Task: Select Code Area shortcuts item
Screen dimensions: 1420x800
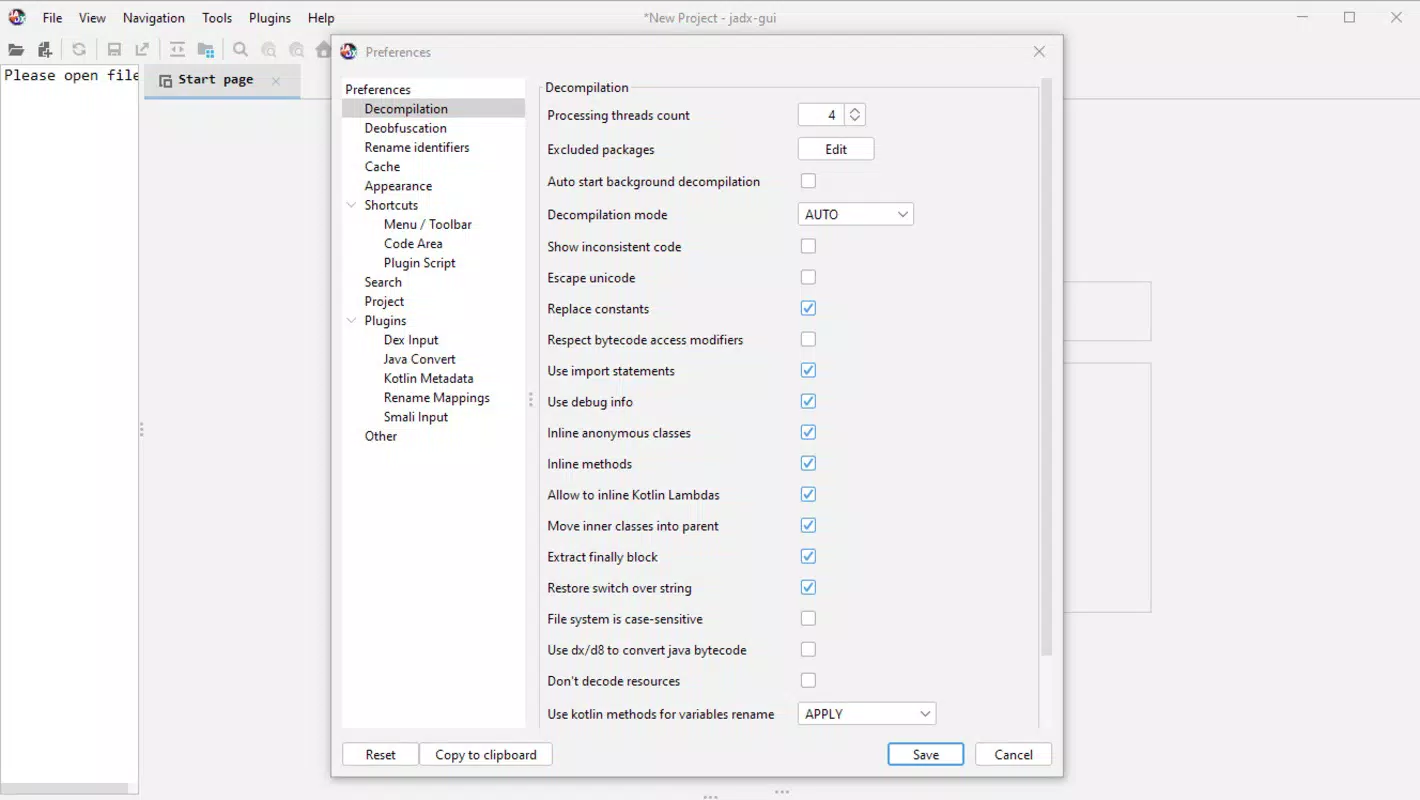Action: [413, 243]
